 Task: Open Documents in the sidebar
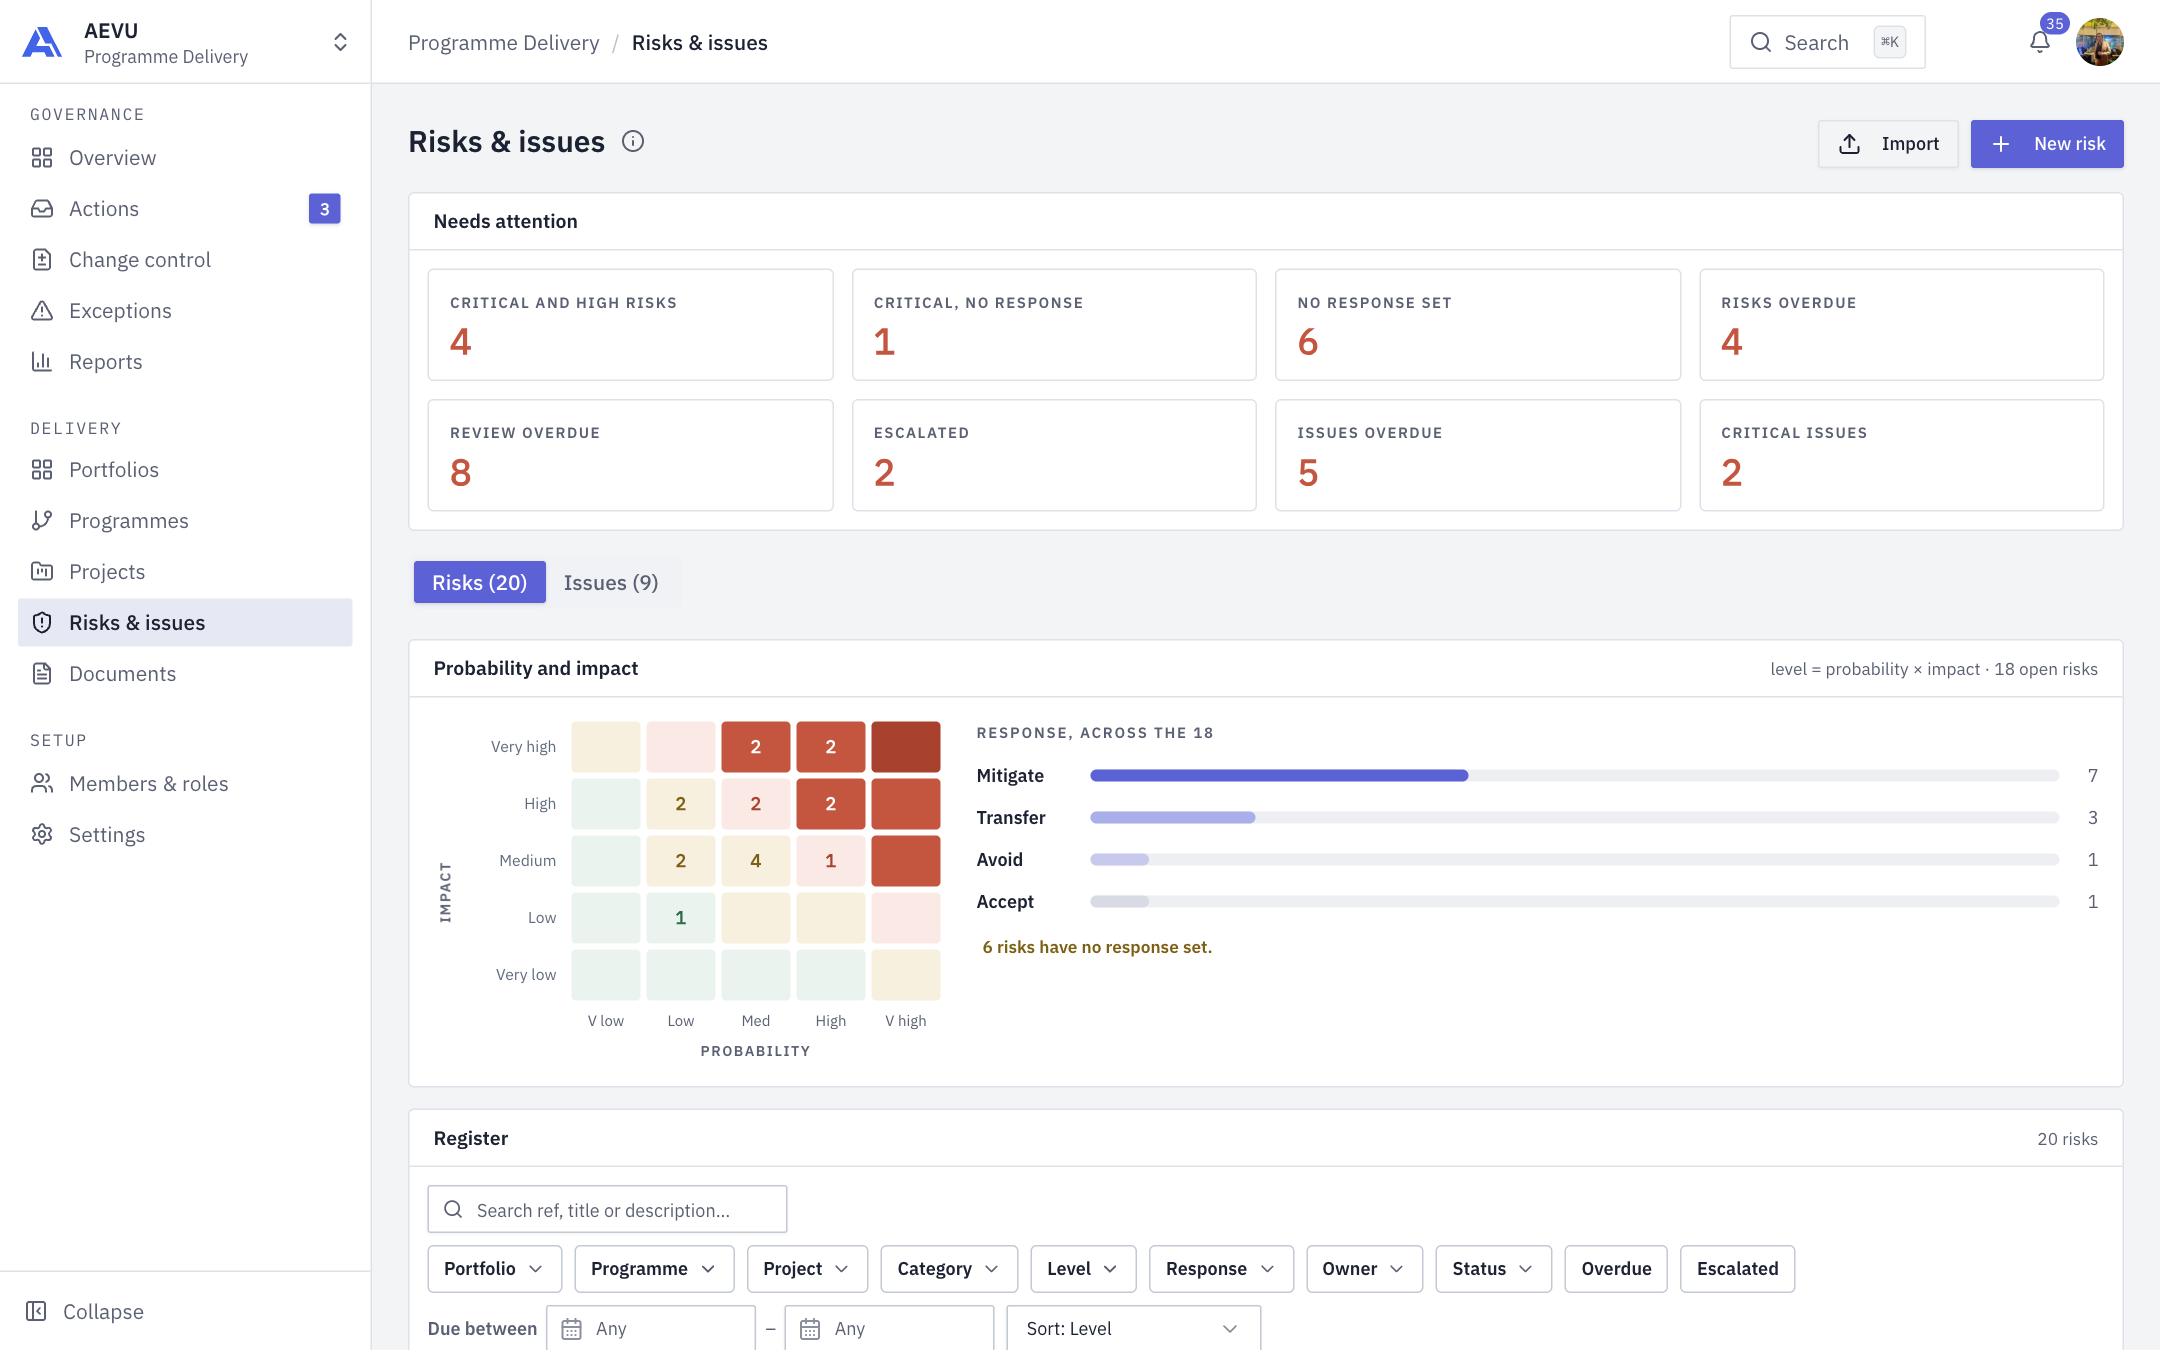[185, 674]
